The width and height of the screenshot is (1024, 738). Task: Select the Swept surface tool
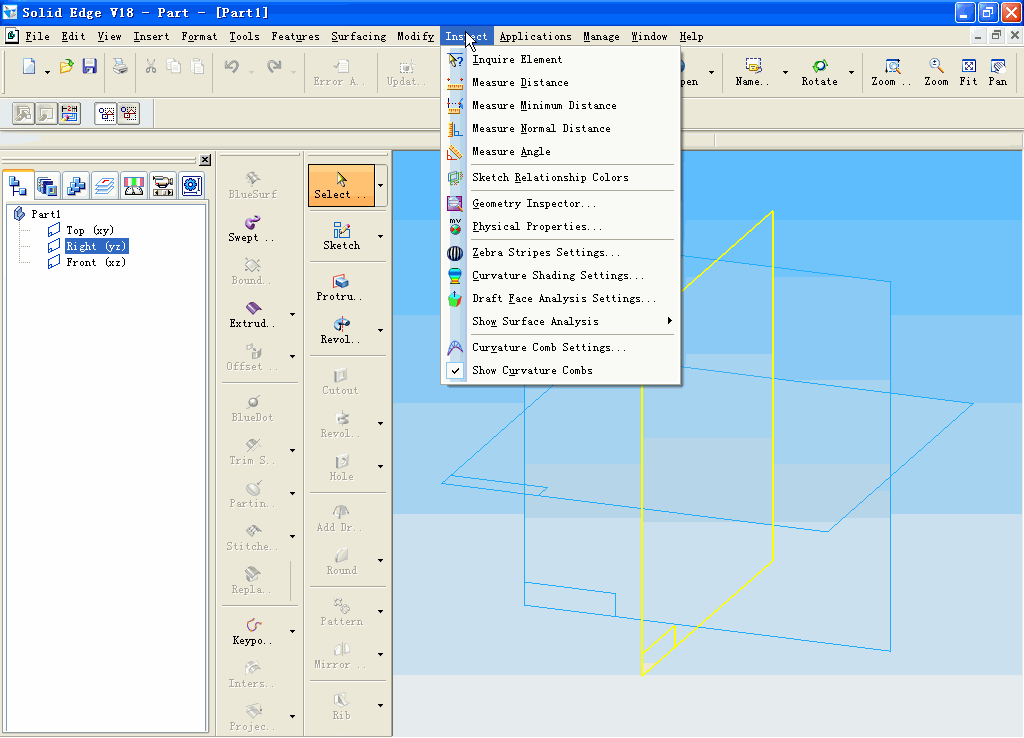(252, 229)
